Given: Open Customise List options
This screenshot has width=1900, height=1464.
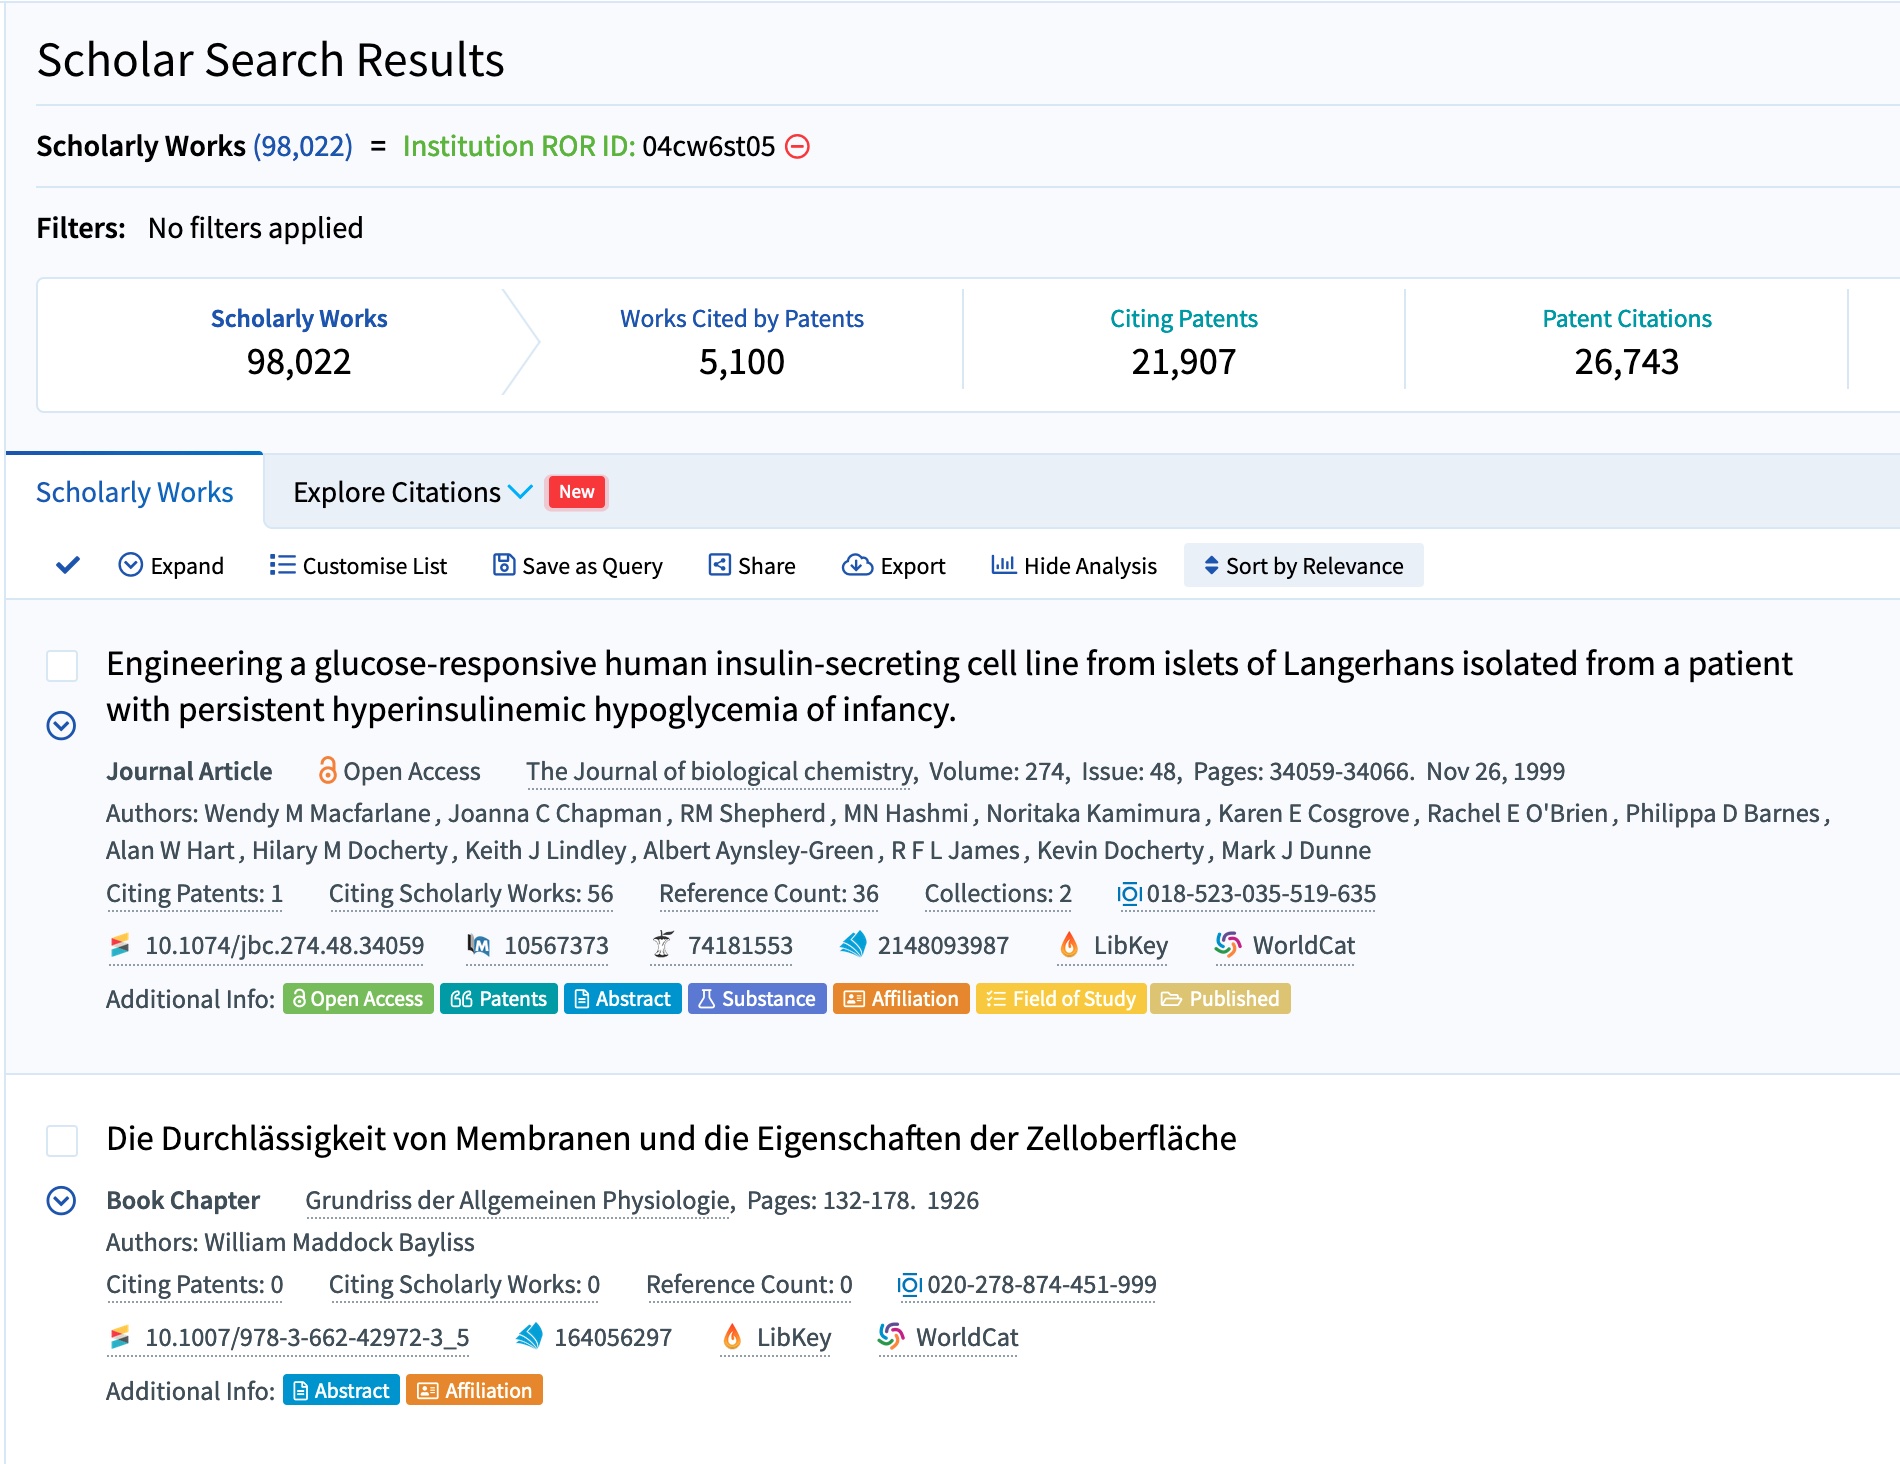Looking at the screenshot, I should [358, 566].
